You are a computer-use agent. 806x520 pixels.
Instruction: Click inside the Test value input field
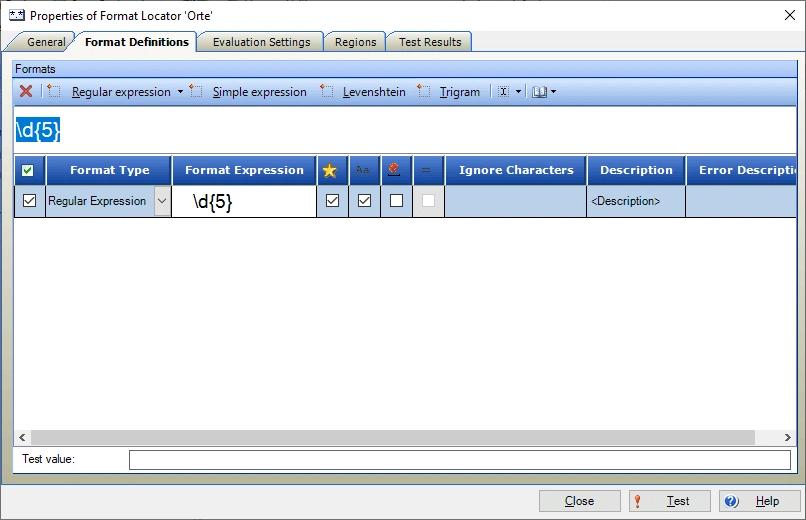click(x=459, y=460)
